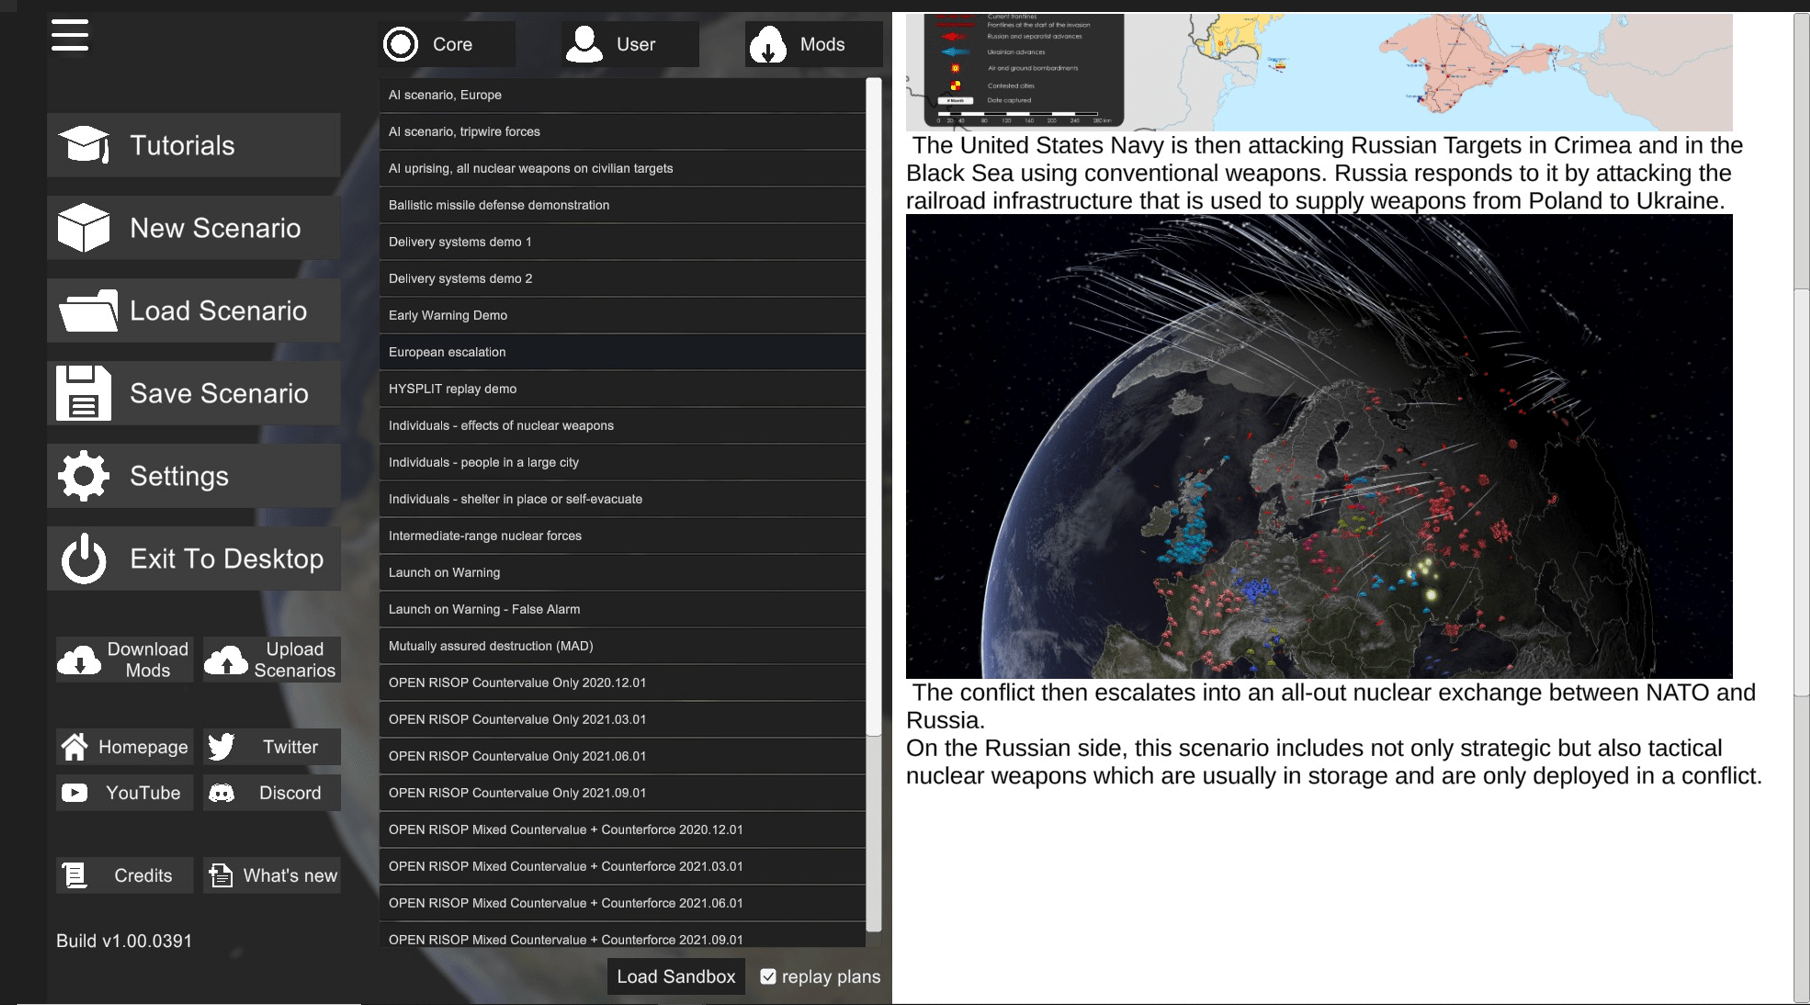1810x1005 pixels.
Task: Select 'Delivery systems demo 1' scenario
Action: [x=622, y=242]
